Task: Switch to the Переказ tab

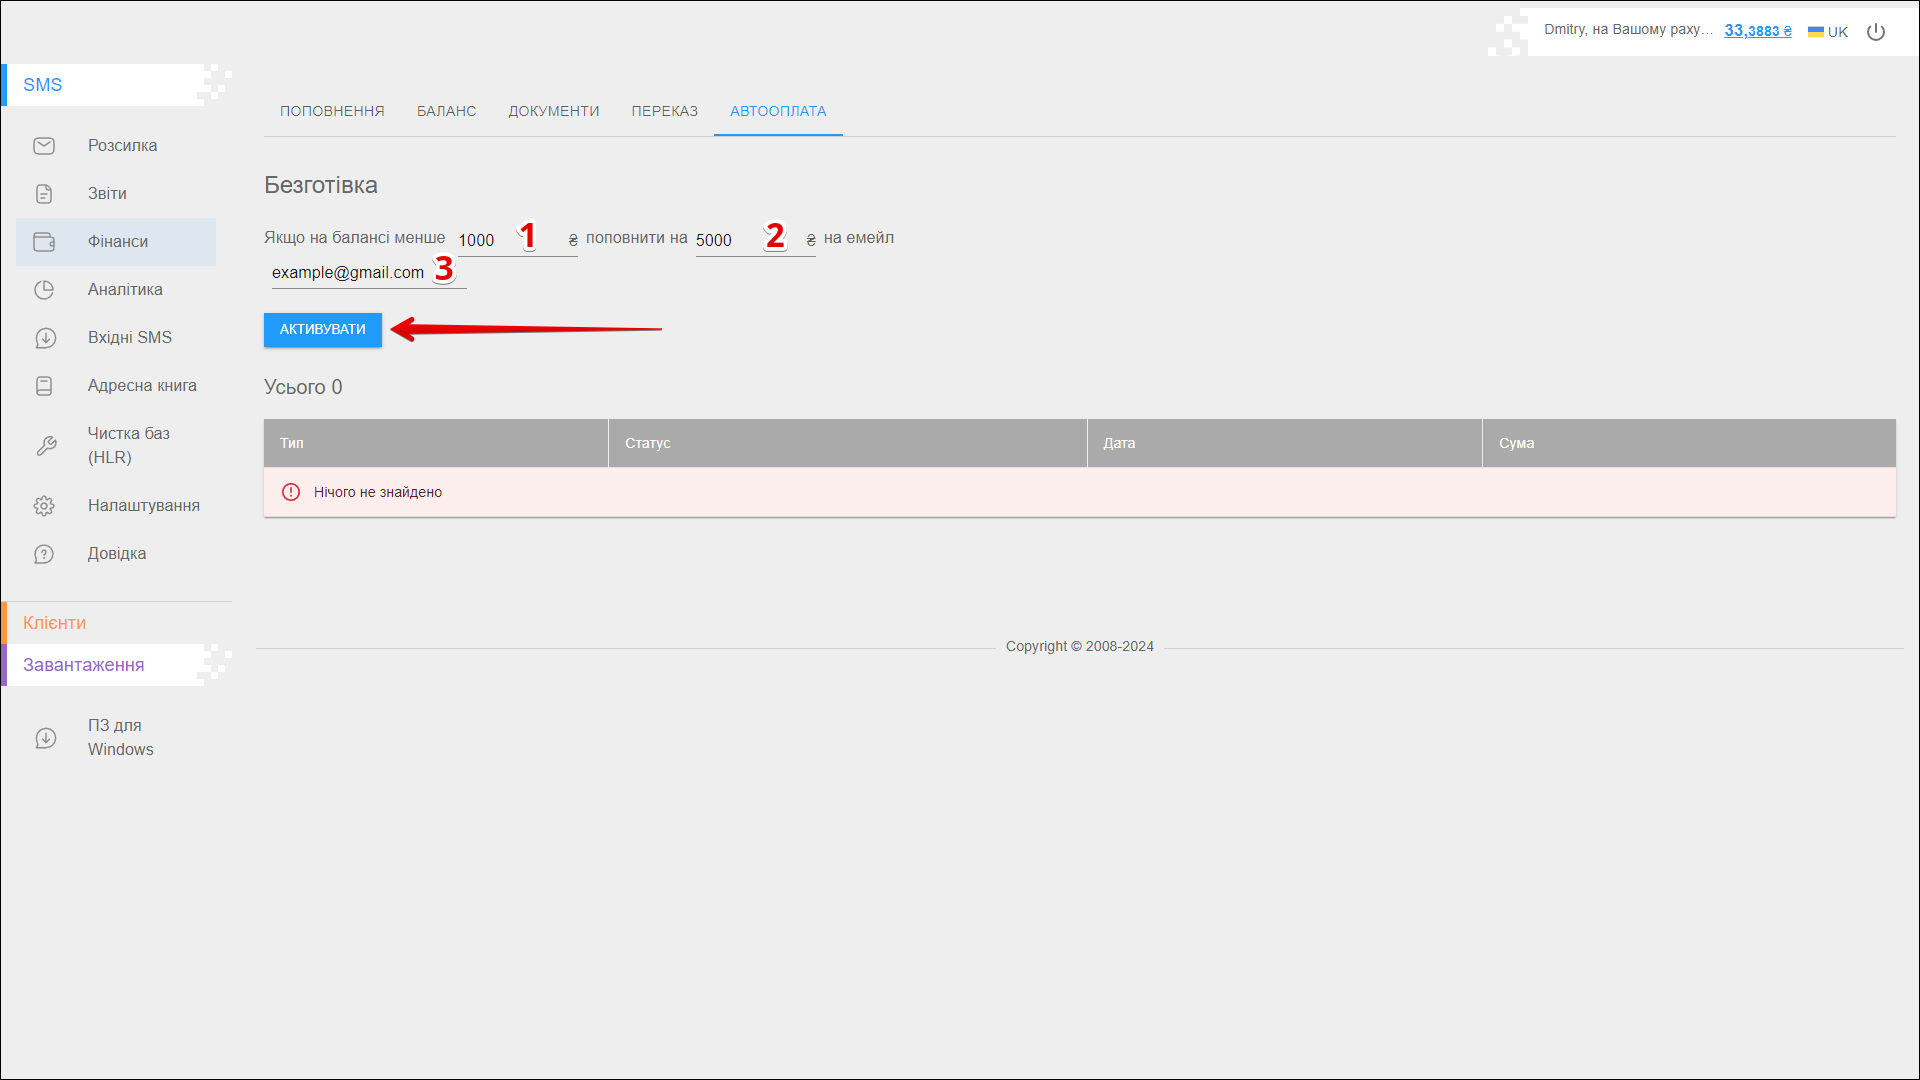Action: pyautogui.click(x=664, y=111)
